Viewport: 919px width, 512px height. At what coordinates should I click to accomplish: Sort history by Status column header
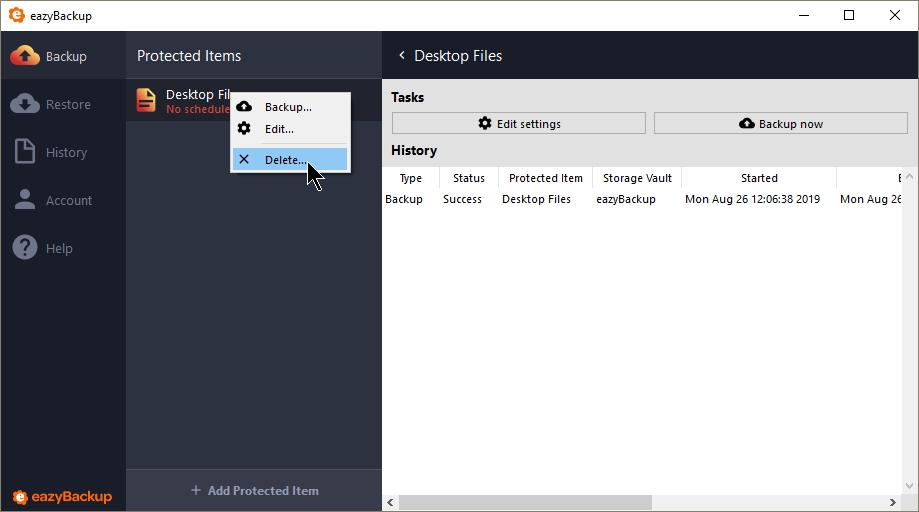[468, 178]
